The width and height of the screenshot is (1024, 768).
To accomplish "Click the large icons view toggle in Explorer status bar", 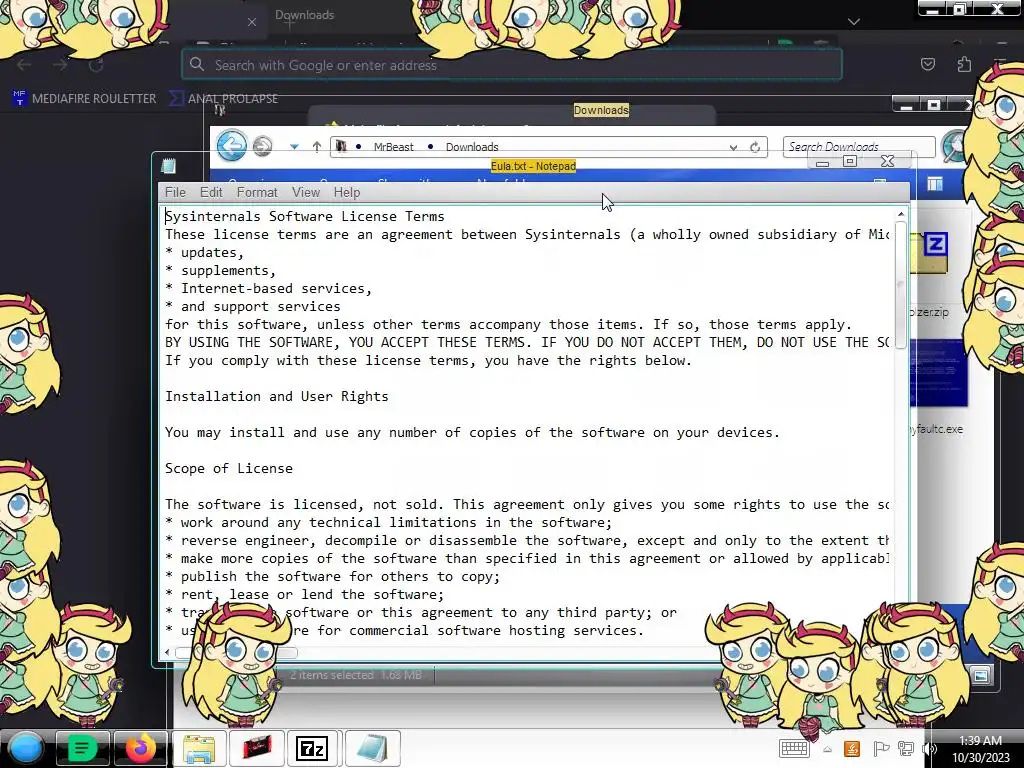I will (980, 675).
